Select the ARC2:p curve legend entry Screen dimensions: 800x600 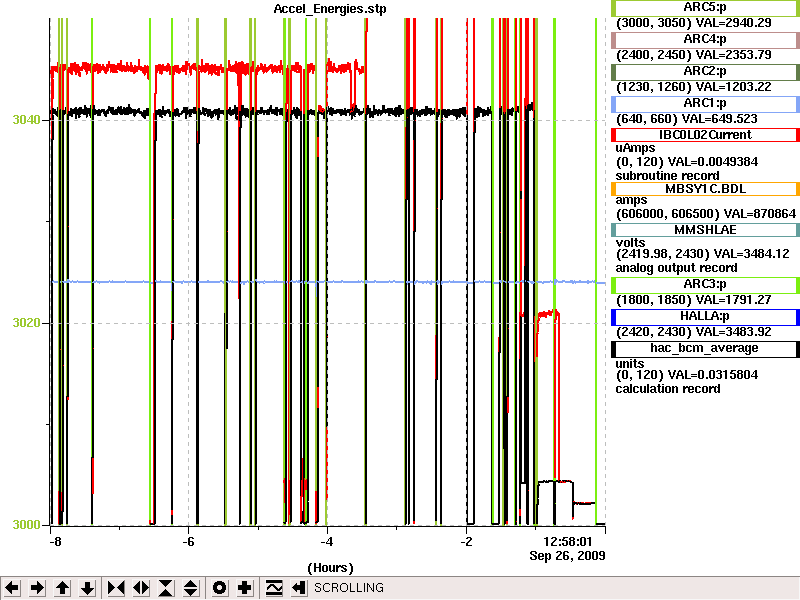tap(705, 71)
